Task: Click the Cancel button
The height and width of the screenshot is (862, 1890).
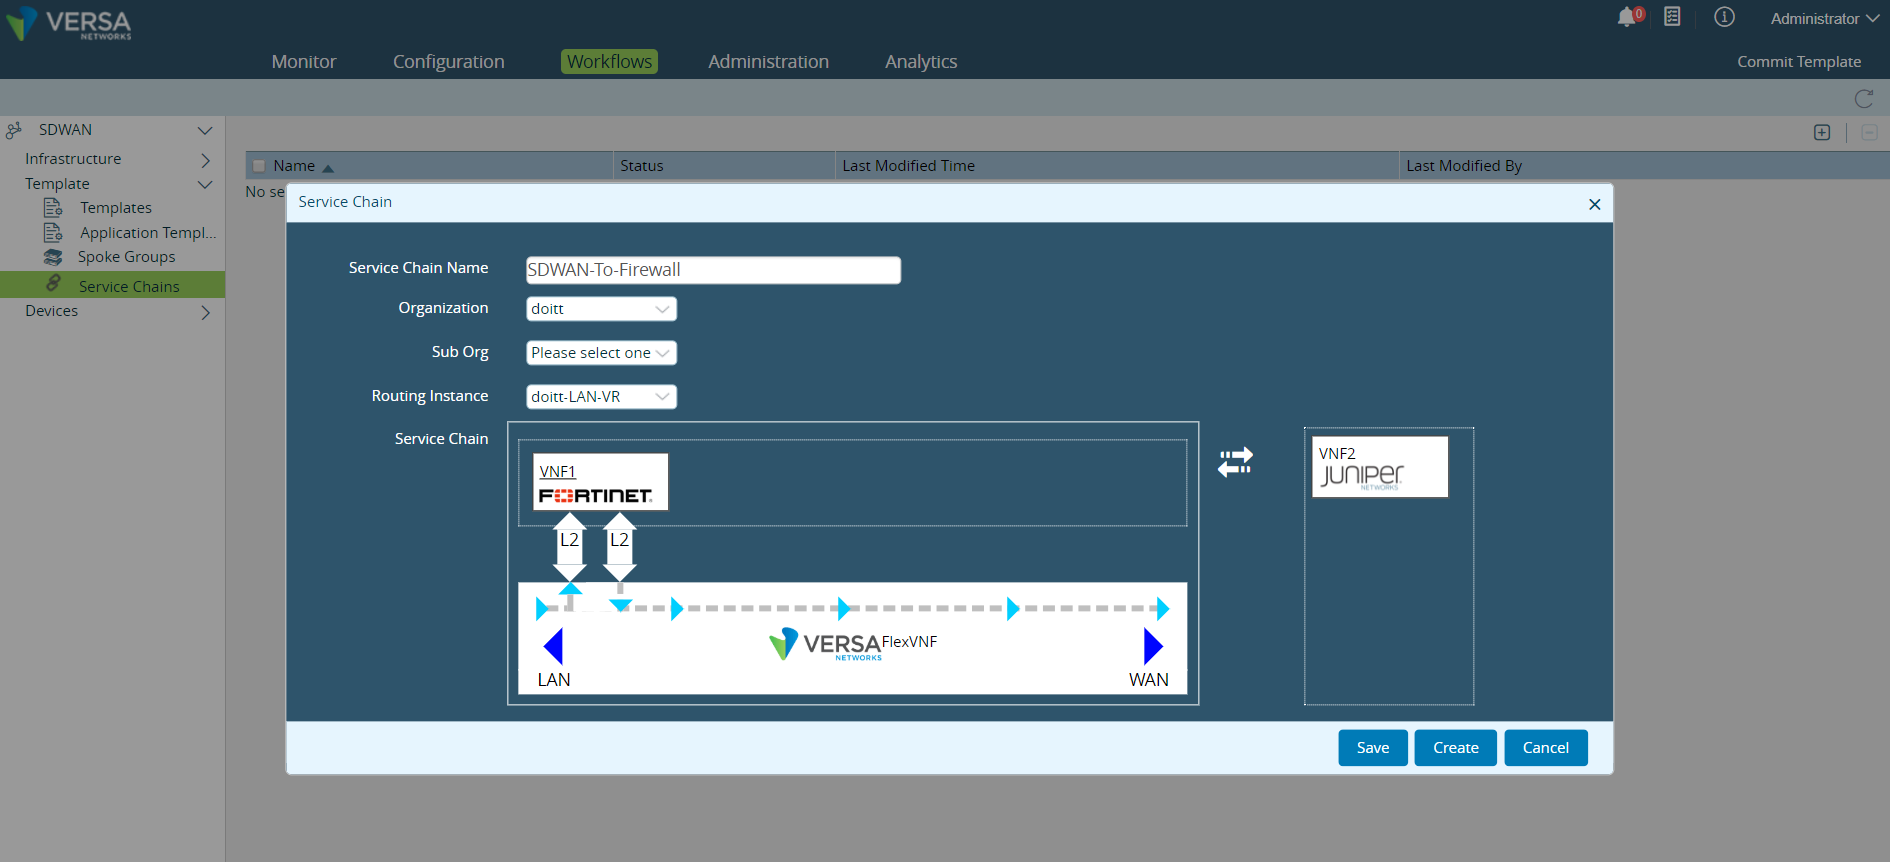Action: pyautogui.click(x=1546, y=748)
